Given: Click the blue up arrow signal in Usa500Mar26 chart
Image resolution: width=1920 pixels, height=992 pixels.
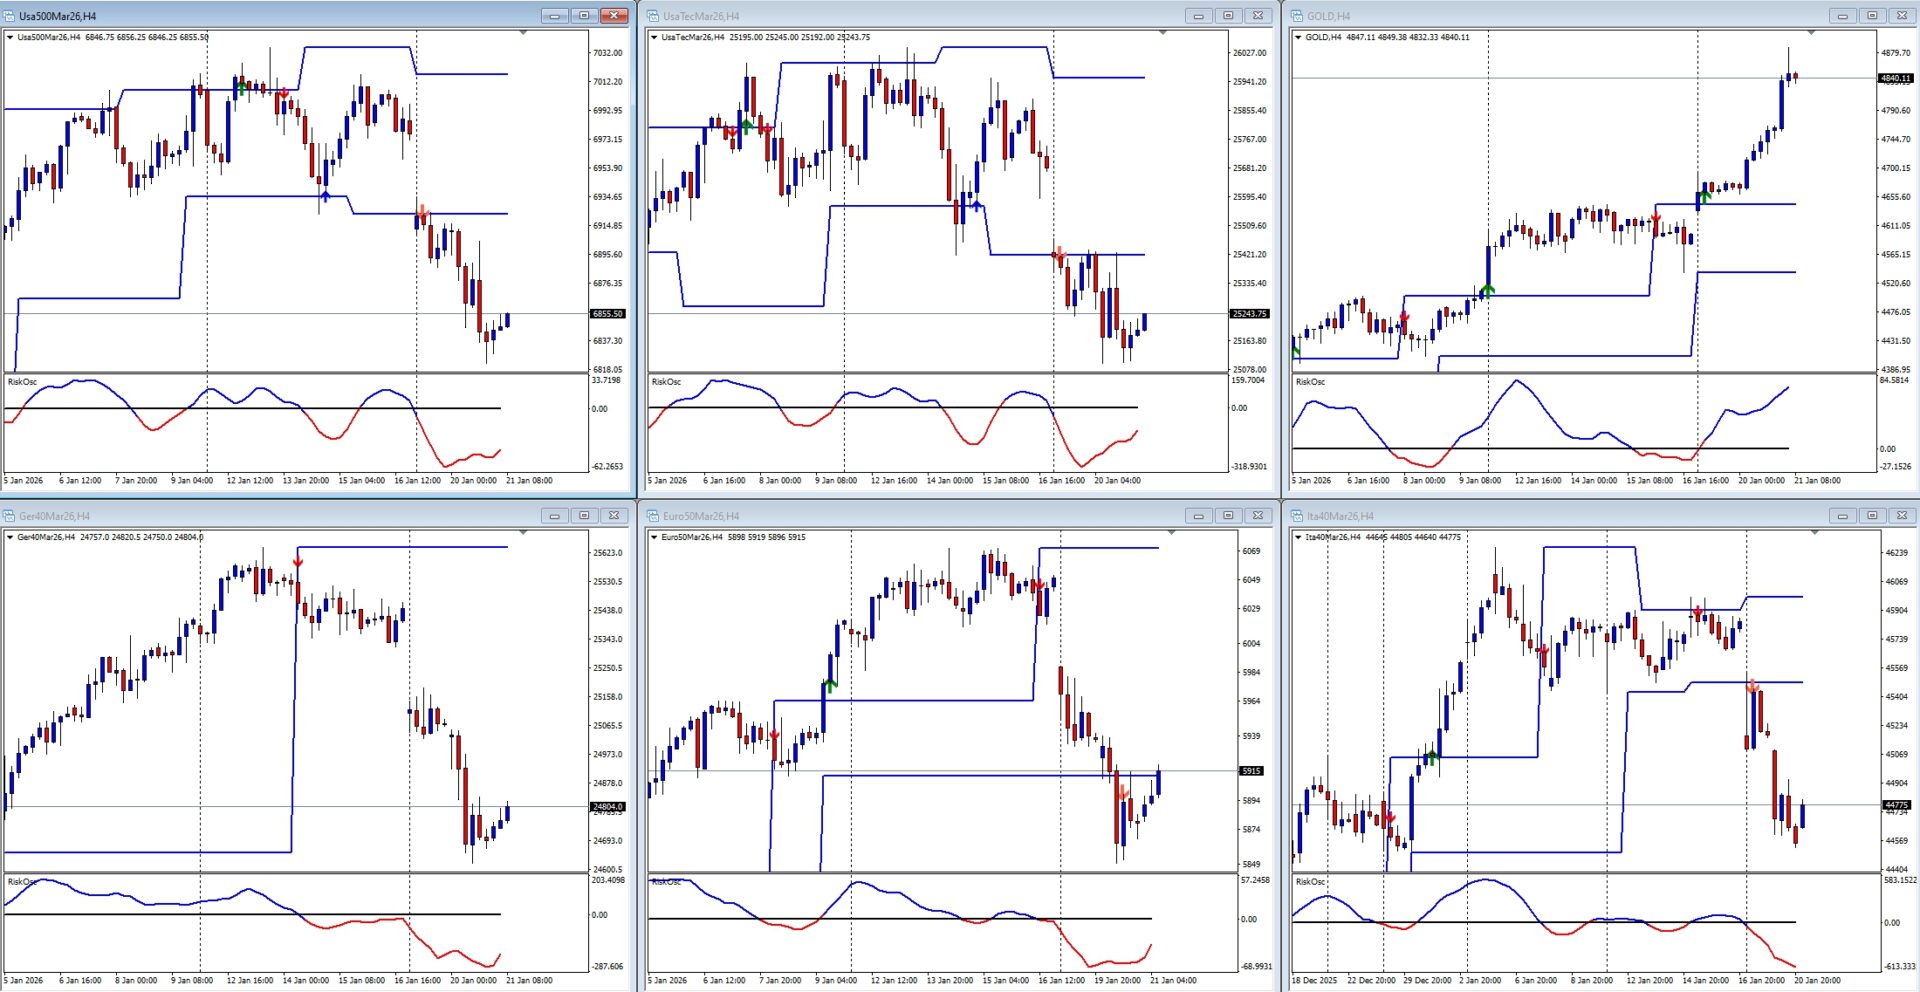Looking at the screenshot, I should [x=325, y=196].
